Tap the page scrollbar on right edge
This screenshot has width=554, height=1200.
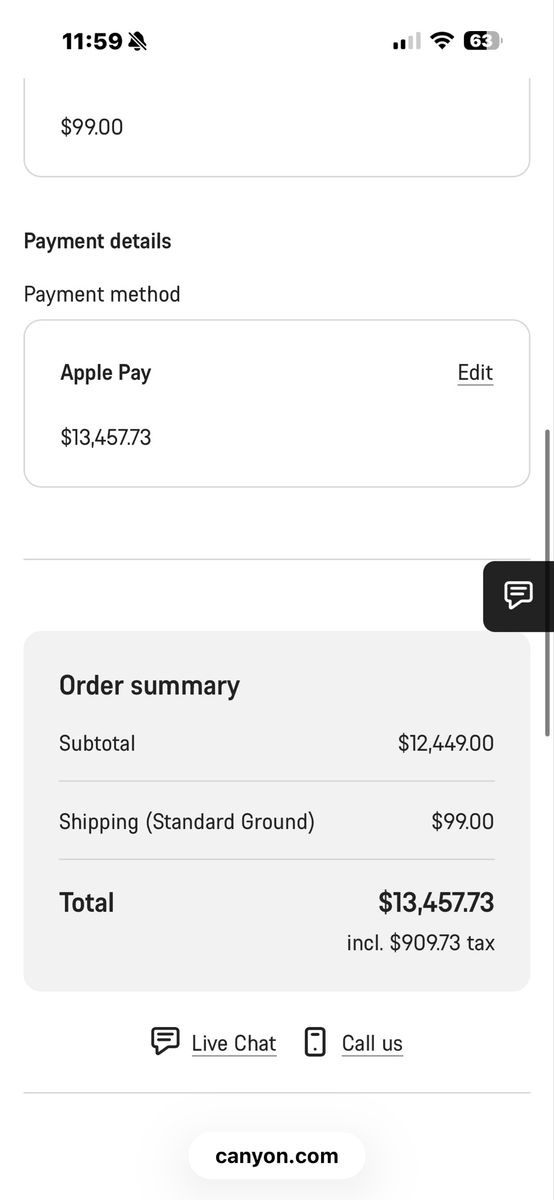click(547, 583)
